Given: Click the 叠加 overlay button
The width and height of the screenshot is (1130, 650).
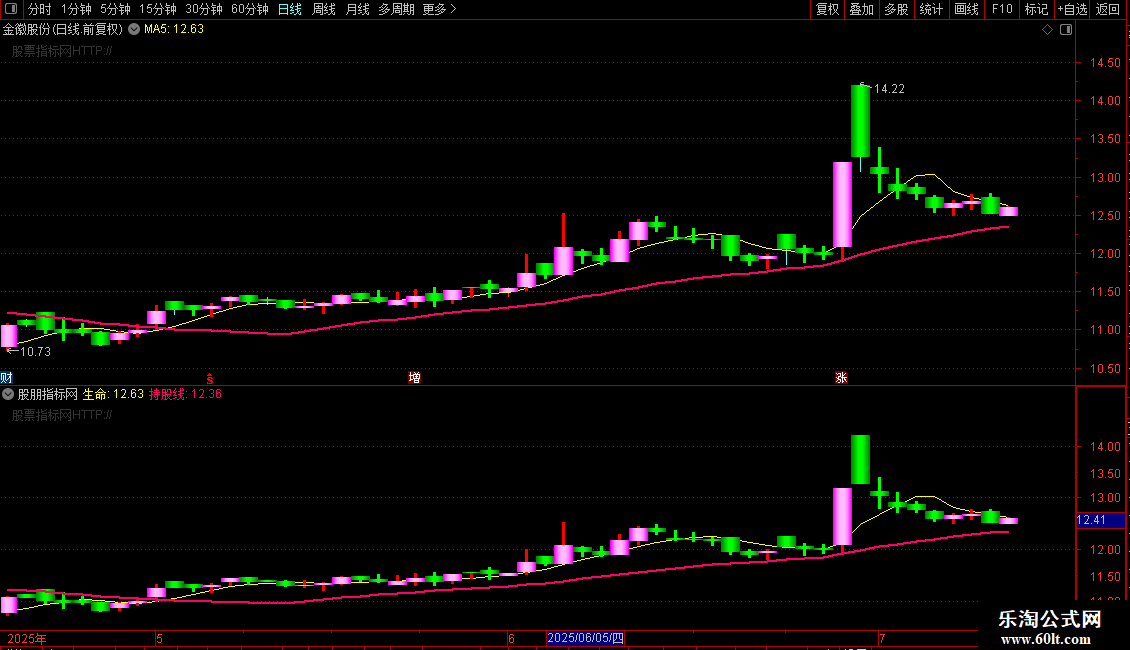Looking at the screenshot, I should tap(862, 9).
